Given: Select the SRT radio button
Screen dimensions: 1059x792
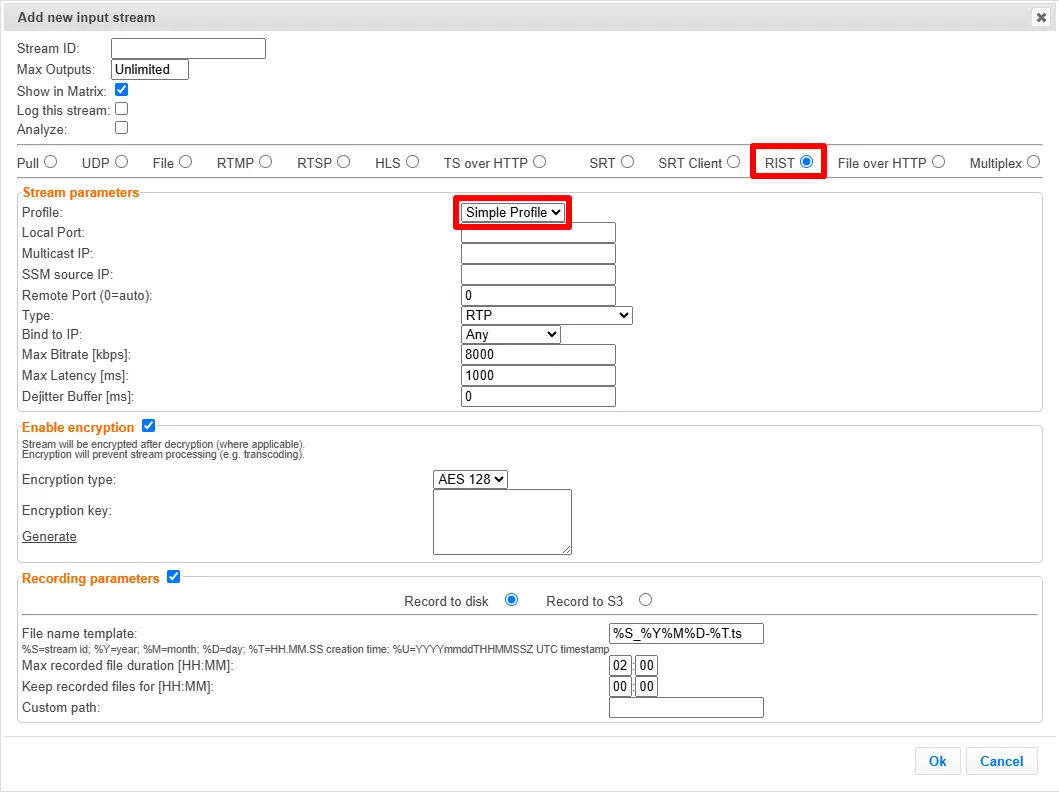Looking at the screenshot, I should point(627,162).
